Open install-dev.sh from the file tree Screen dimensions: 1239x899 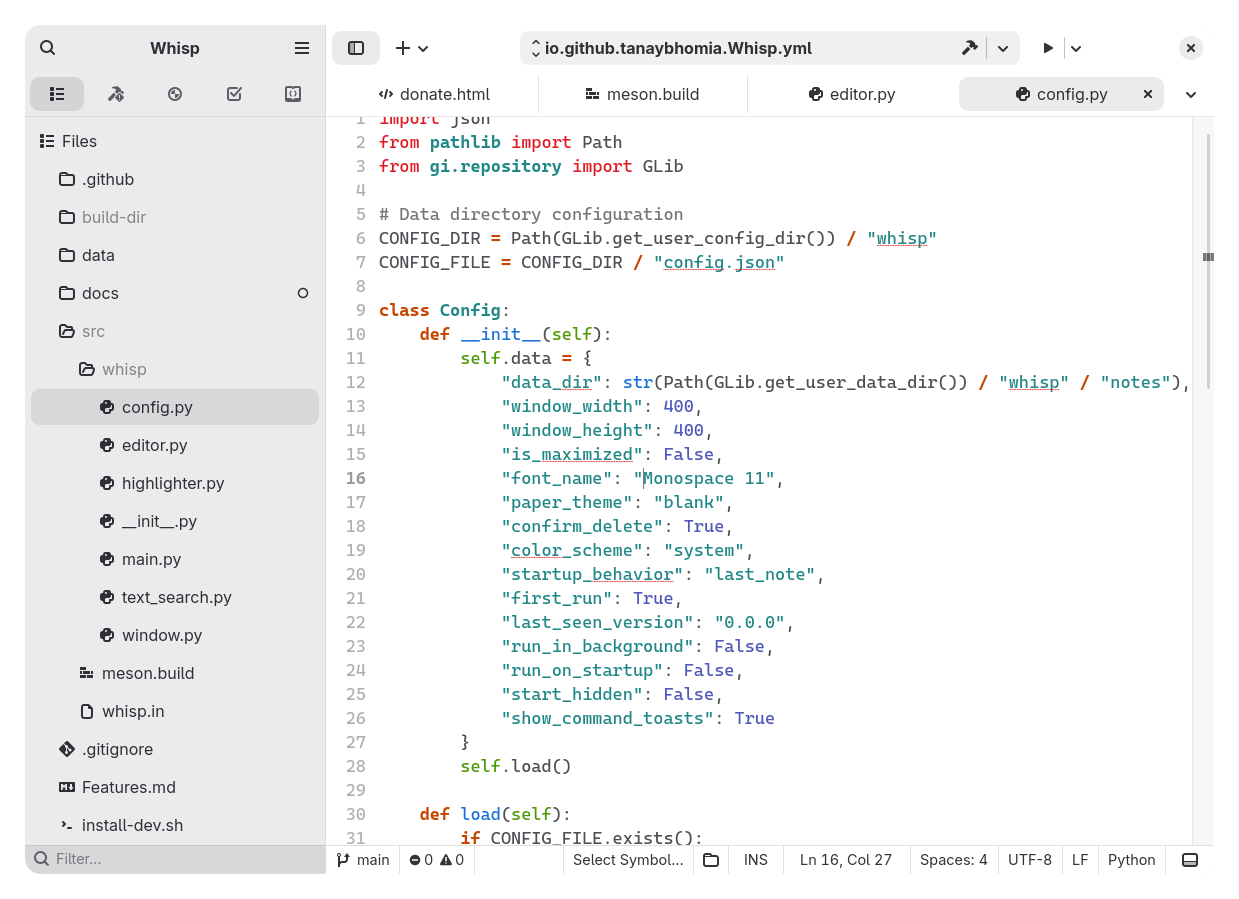click(x=175, y=825)
